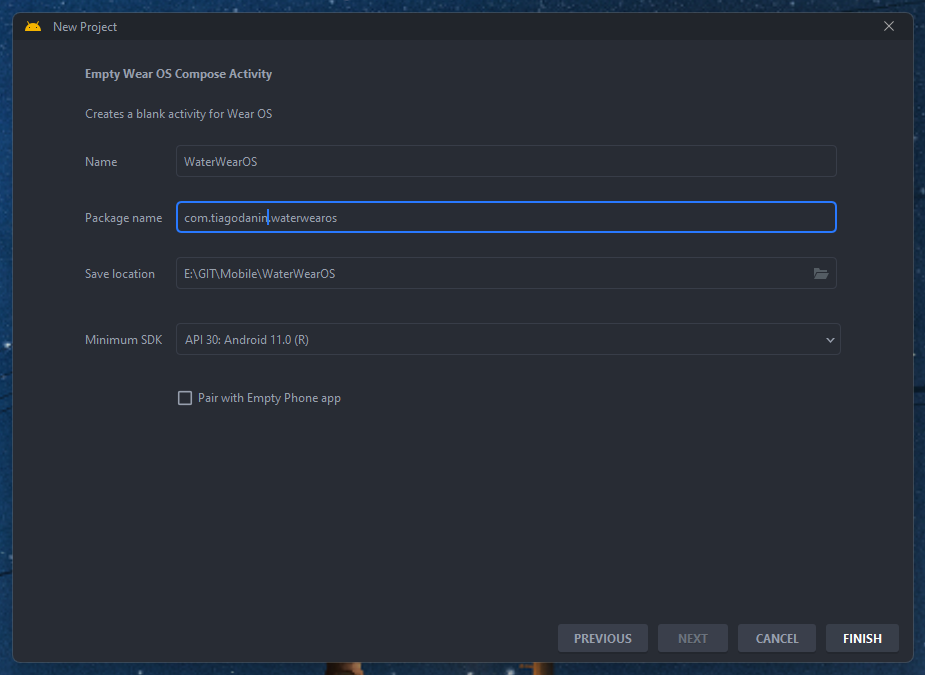This screenshot has width=925, height=675.
Task: Close the New Project dialog
Action: tap(889, 27)
